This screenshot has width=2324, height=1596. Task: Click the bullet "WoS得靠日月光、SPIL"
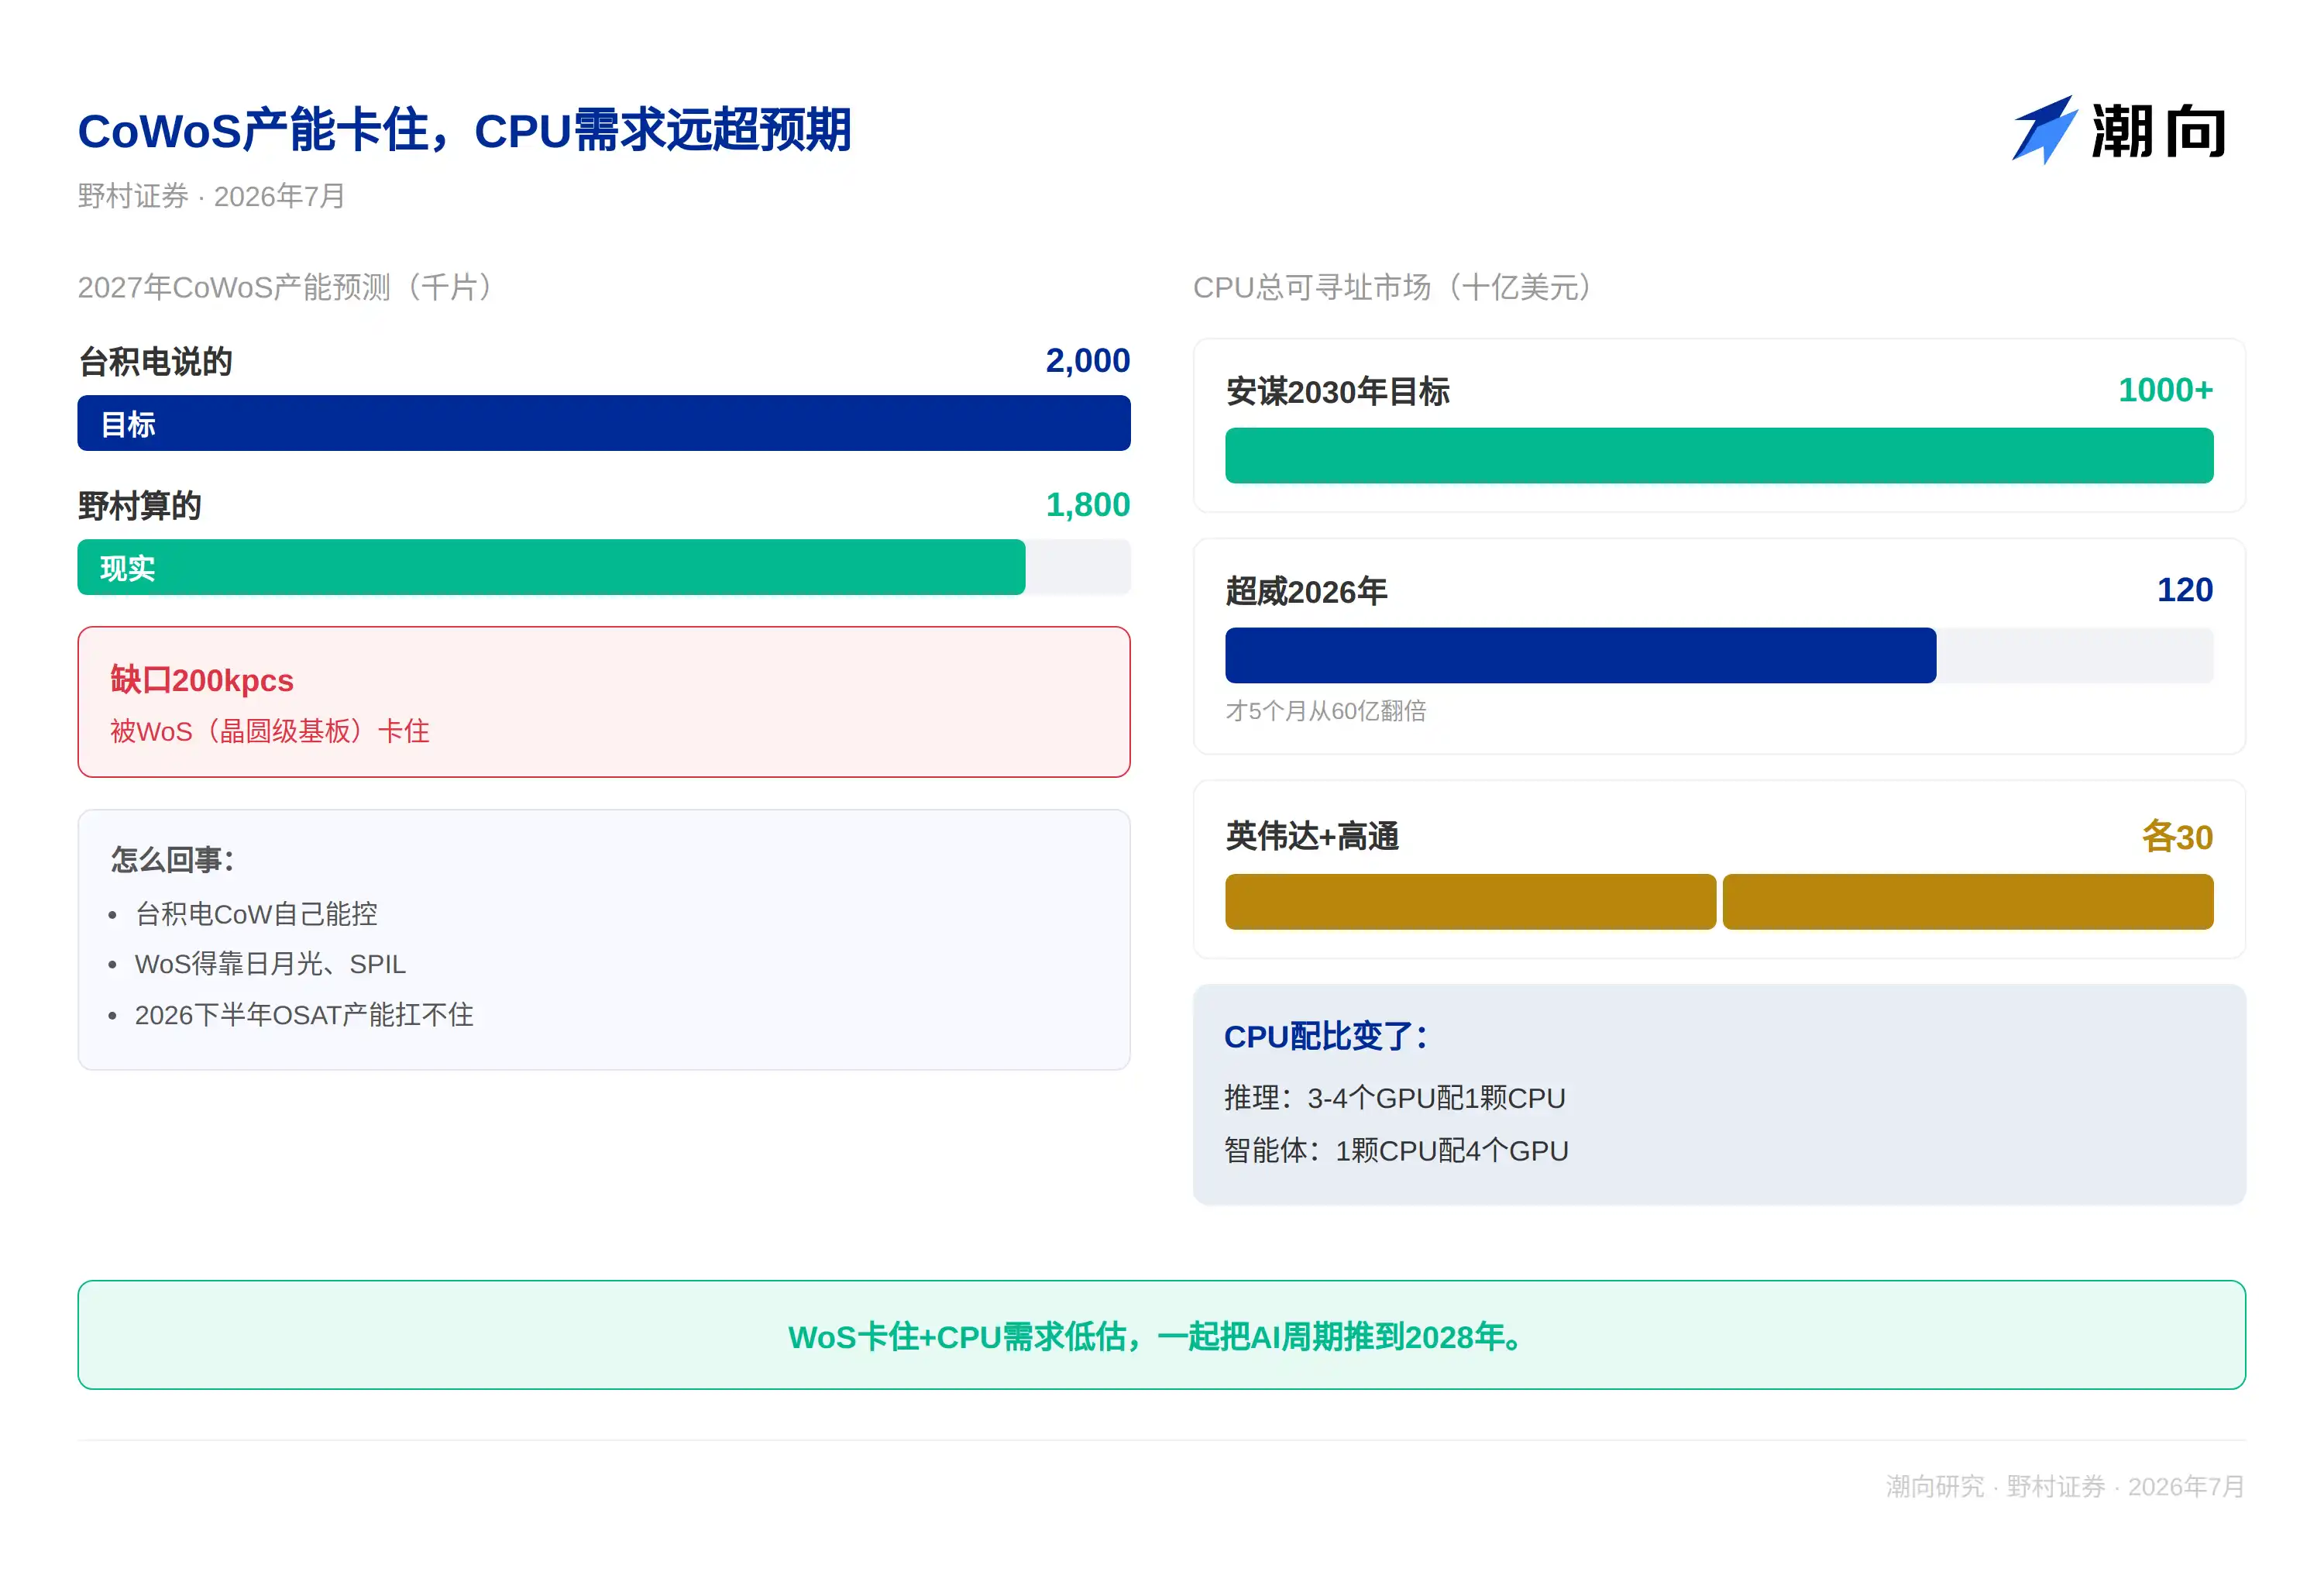click(270, 964)
